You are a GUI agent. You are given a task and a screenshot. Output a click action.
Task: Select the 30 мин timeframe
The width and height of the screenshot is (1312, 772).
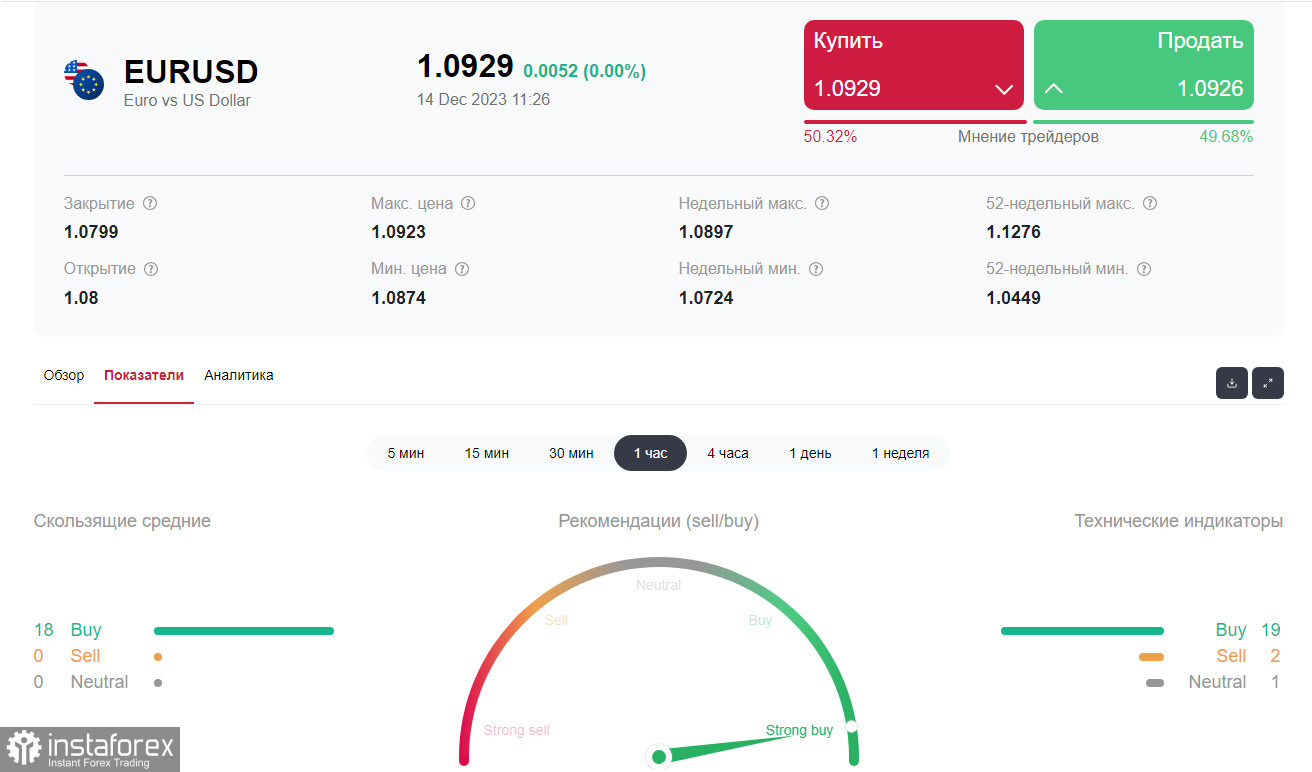pos(571,453)
